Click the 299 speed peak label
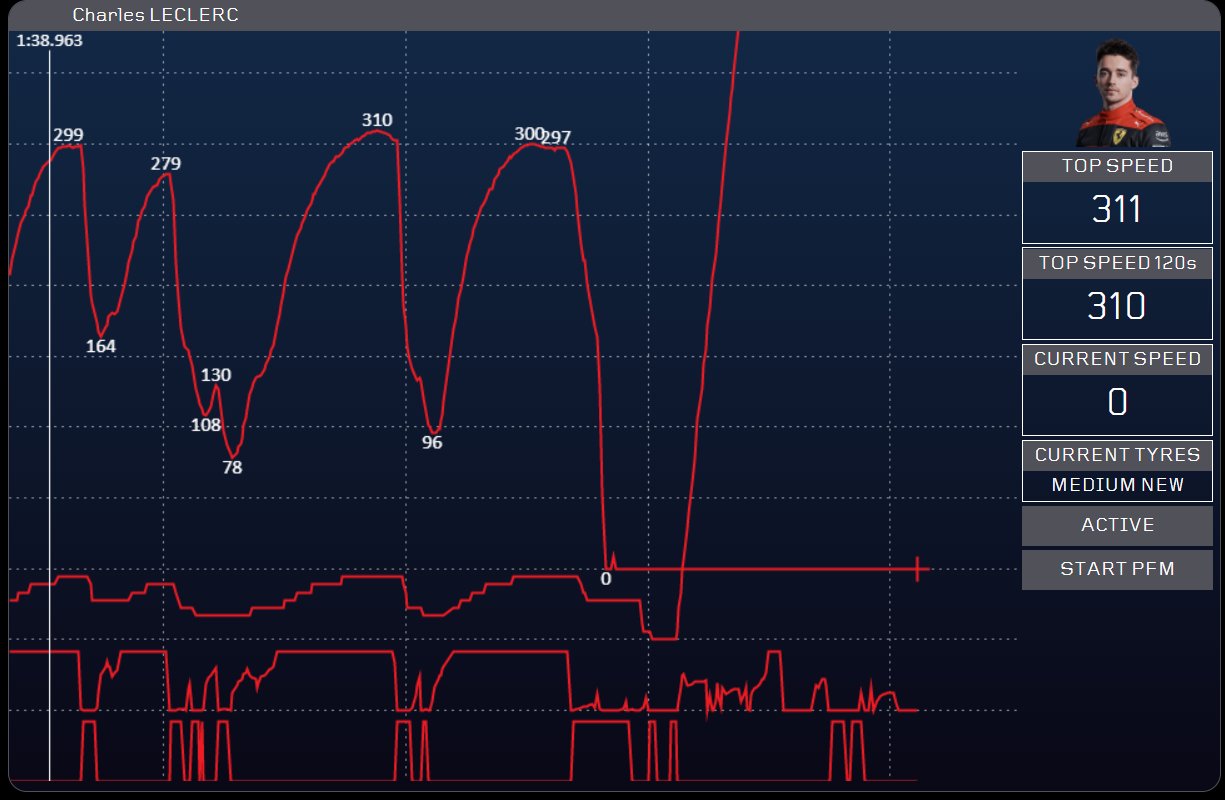 pos(68,135)
